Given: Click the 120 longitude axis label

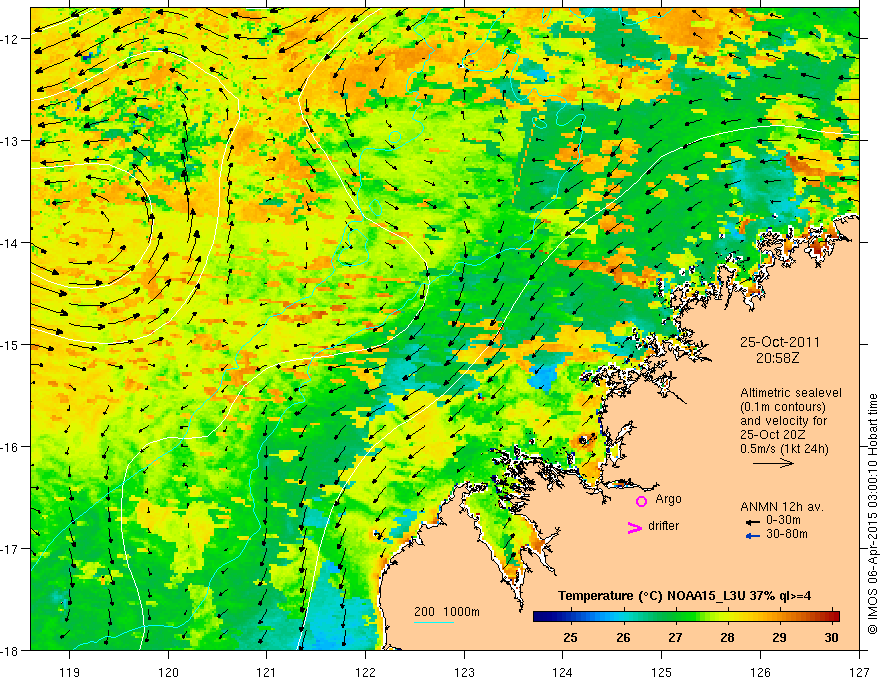Looking at the screenshot, I should pos(168,673).
